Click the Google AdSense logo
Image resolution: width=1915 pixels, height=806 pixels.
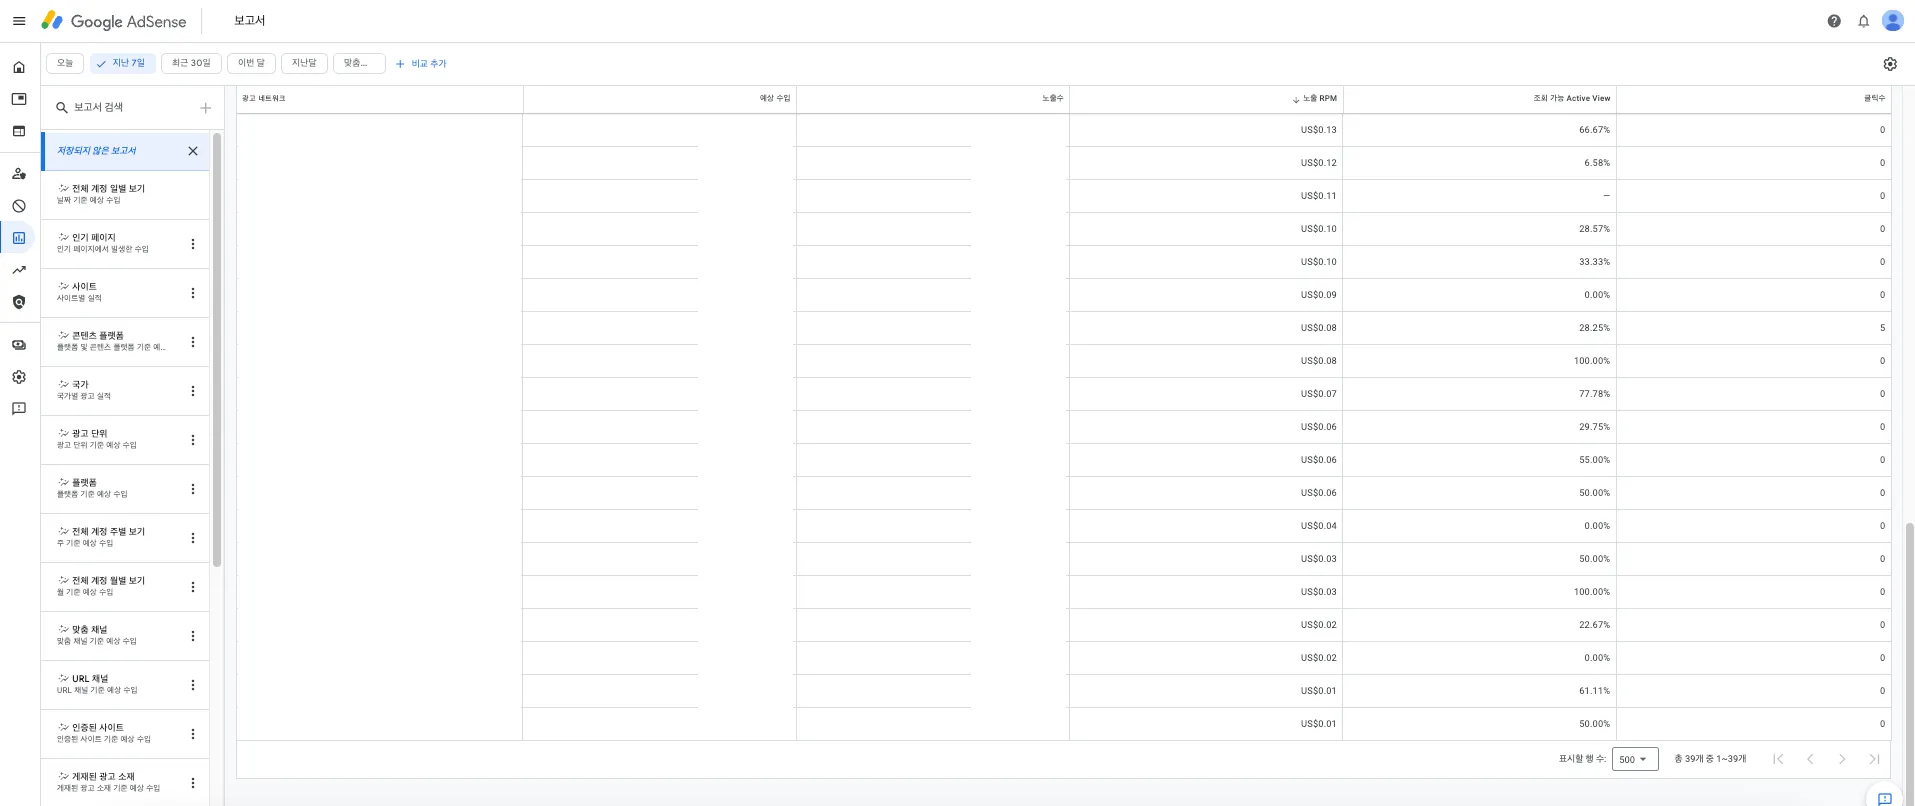coord(114,21)
